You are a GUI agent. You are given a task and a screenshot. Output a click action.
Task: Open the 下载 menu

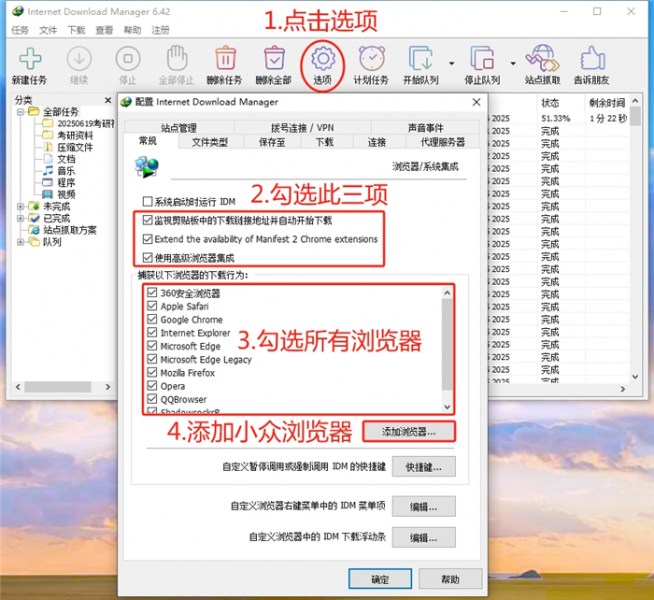tap(76, 30)
